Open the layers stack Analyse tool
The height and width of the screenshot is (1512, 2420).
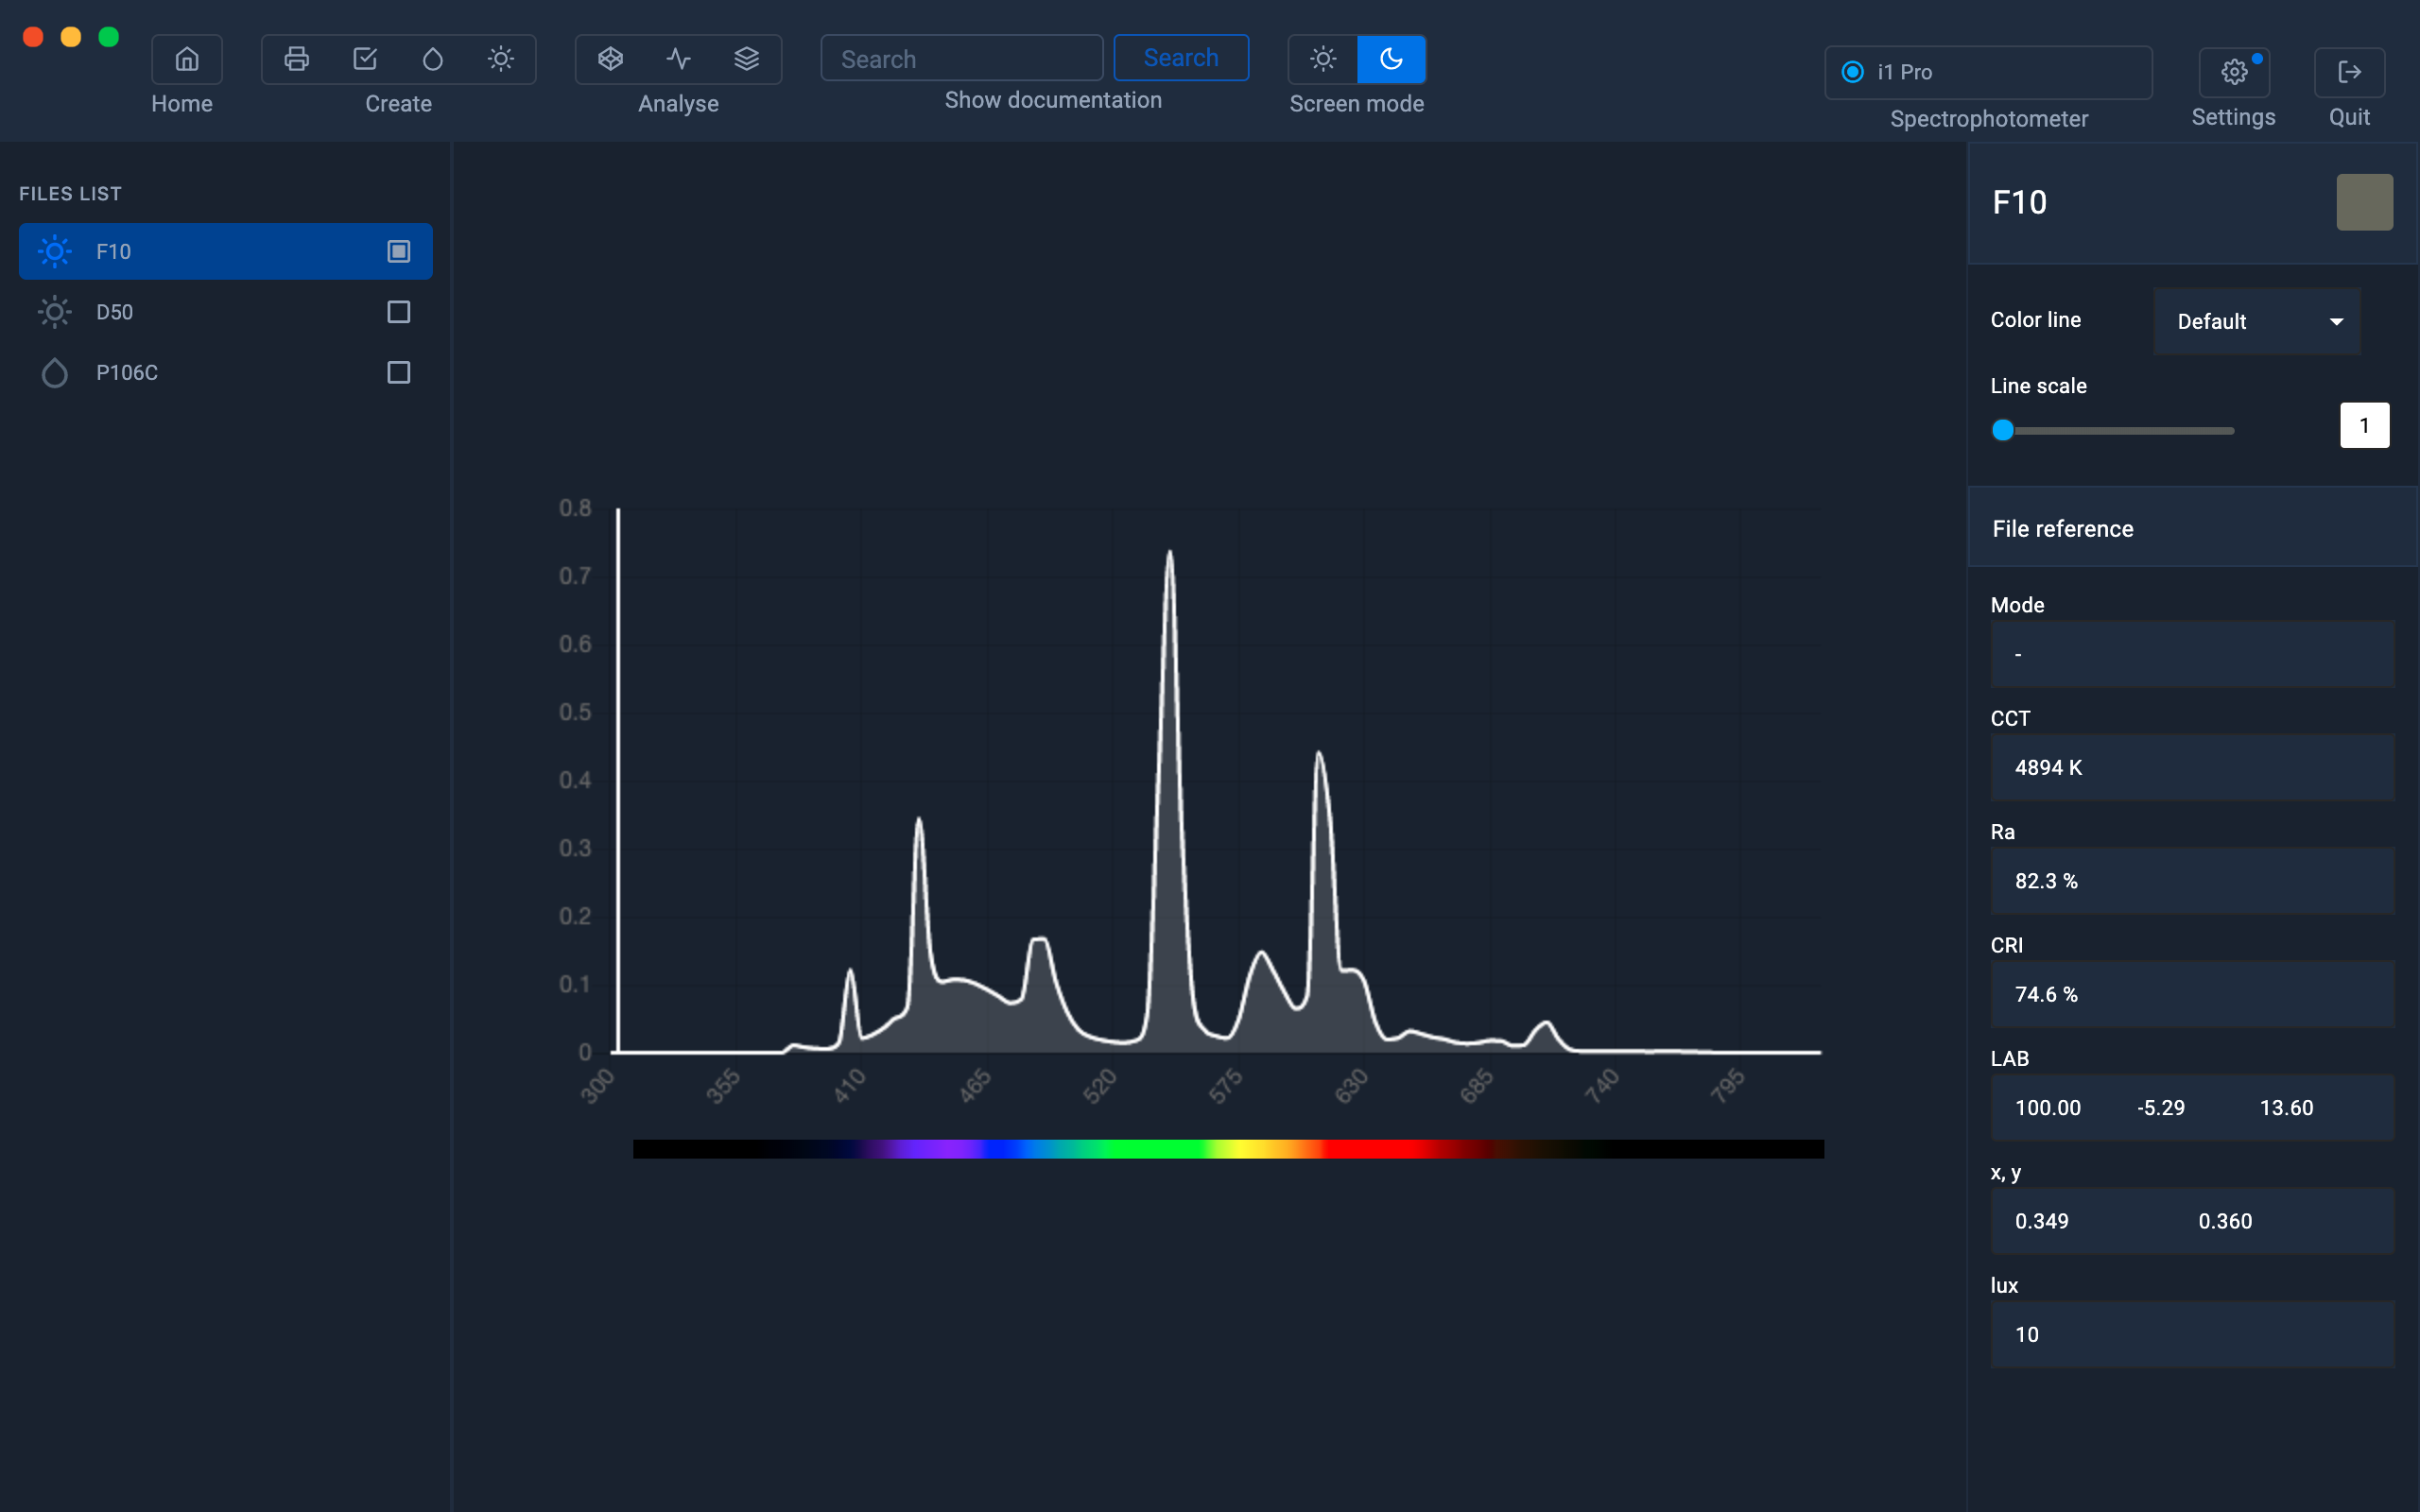pos(747,59)
